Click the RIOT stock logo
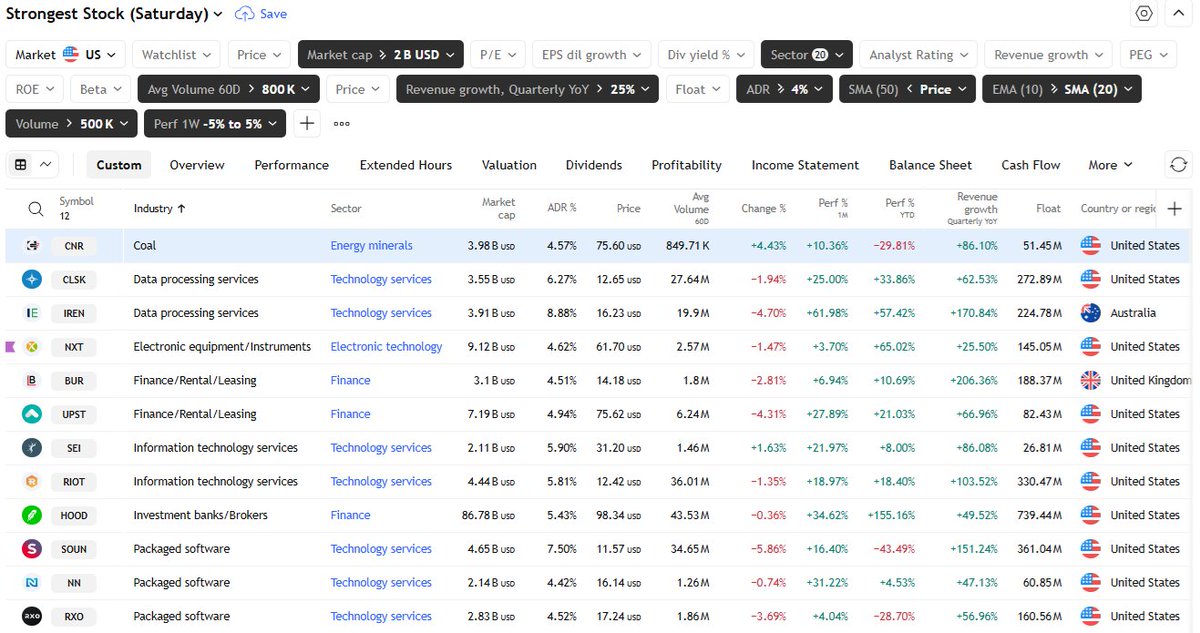Screen dimensions: 1200x633 point(33,482)
